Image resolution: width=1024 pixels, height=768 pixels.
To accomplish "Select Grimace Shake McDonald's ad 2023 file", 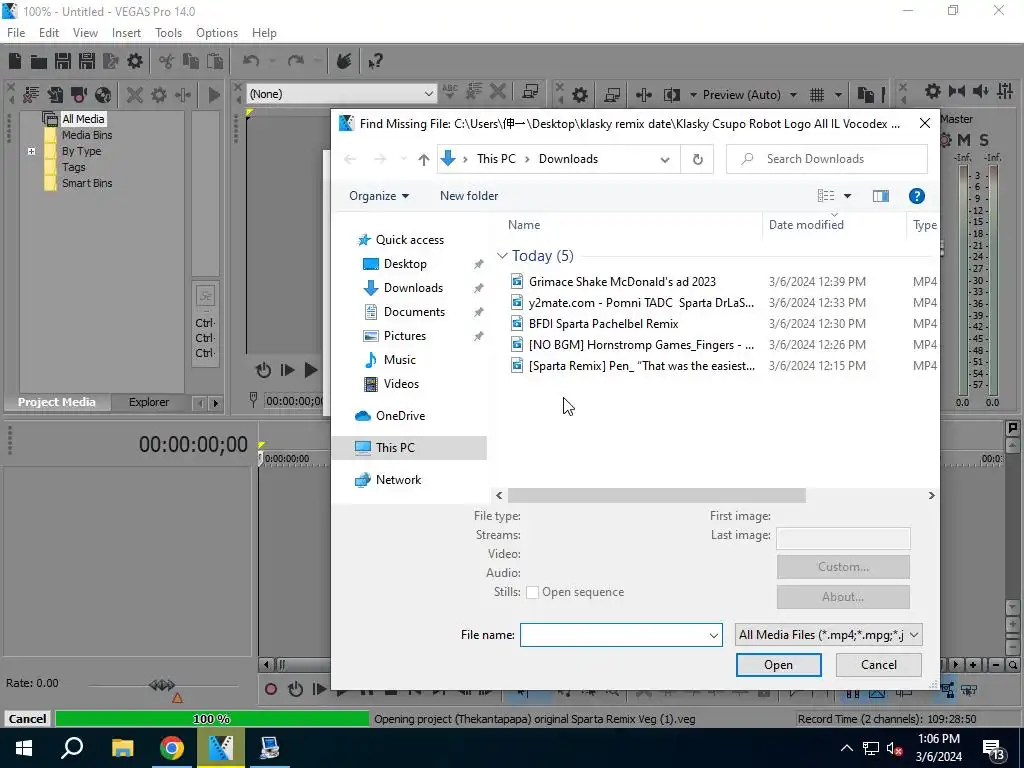I will click(622, 281).
